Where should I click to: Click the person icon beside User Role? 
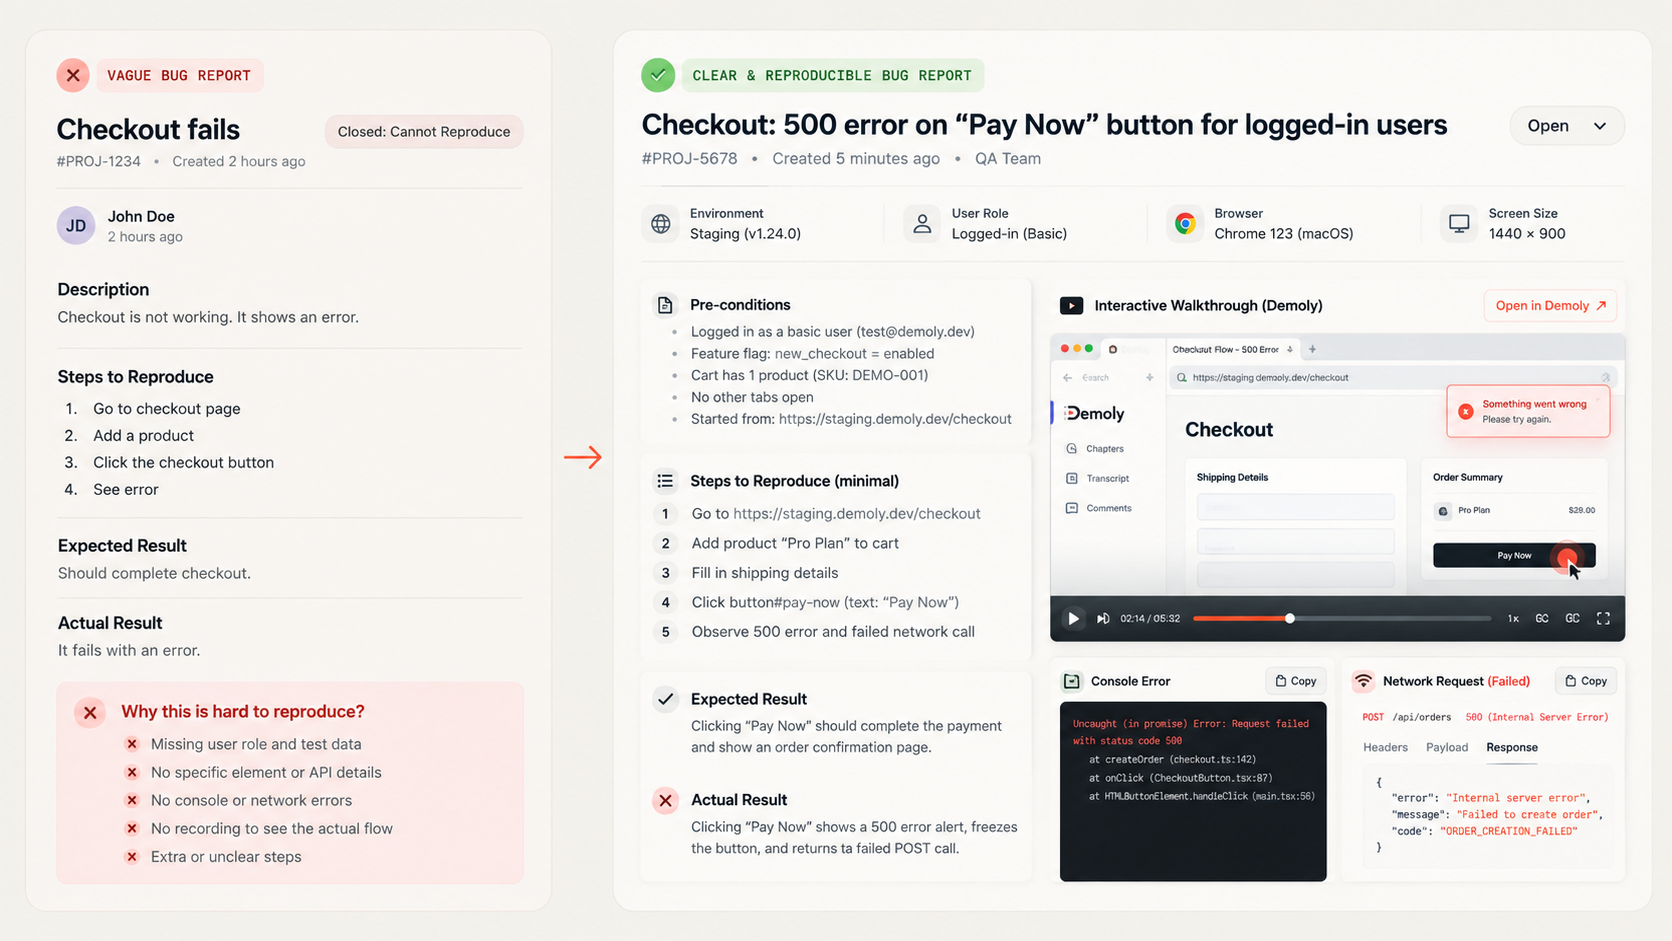922,224
